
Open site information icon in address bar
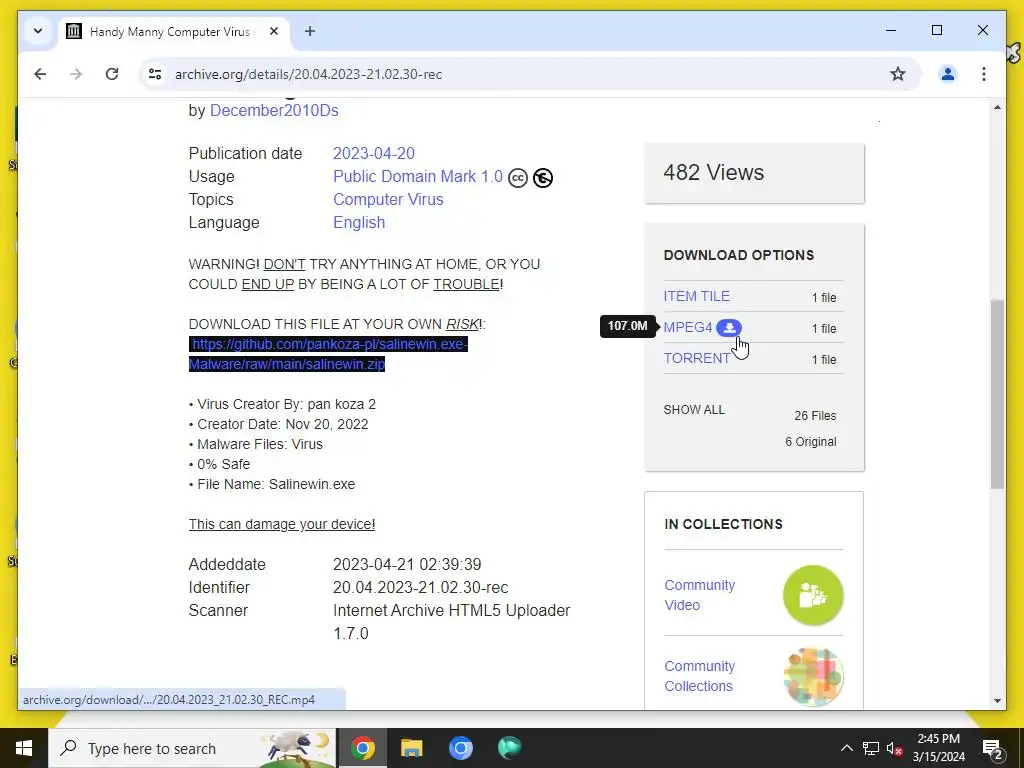(x=155, y=74)
